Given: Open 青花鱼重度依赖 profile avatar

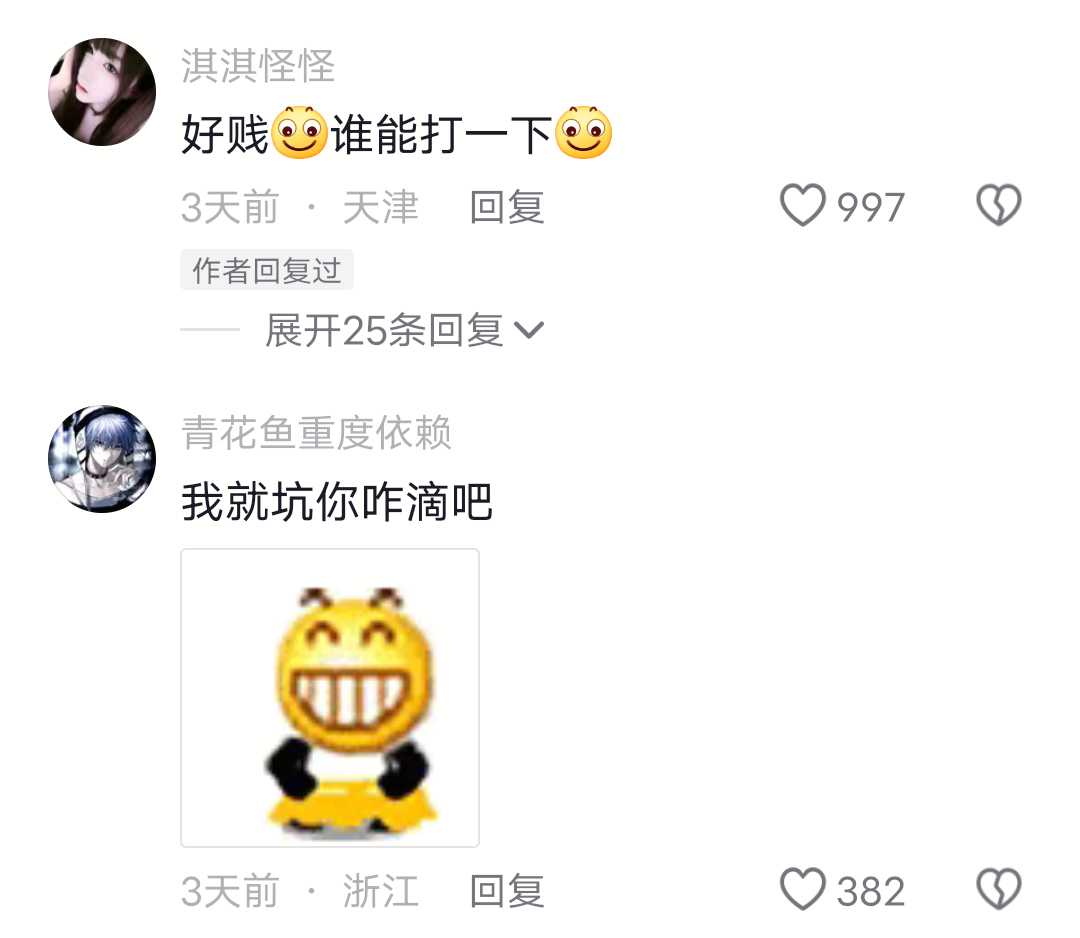Looking at the screenshot, I should (102, 459).
